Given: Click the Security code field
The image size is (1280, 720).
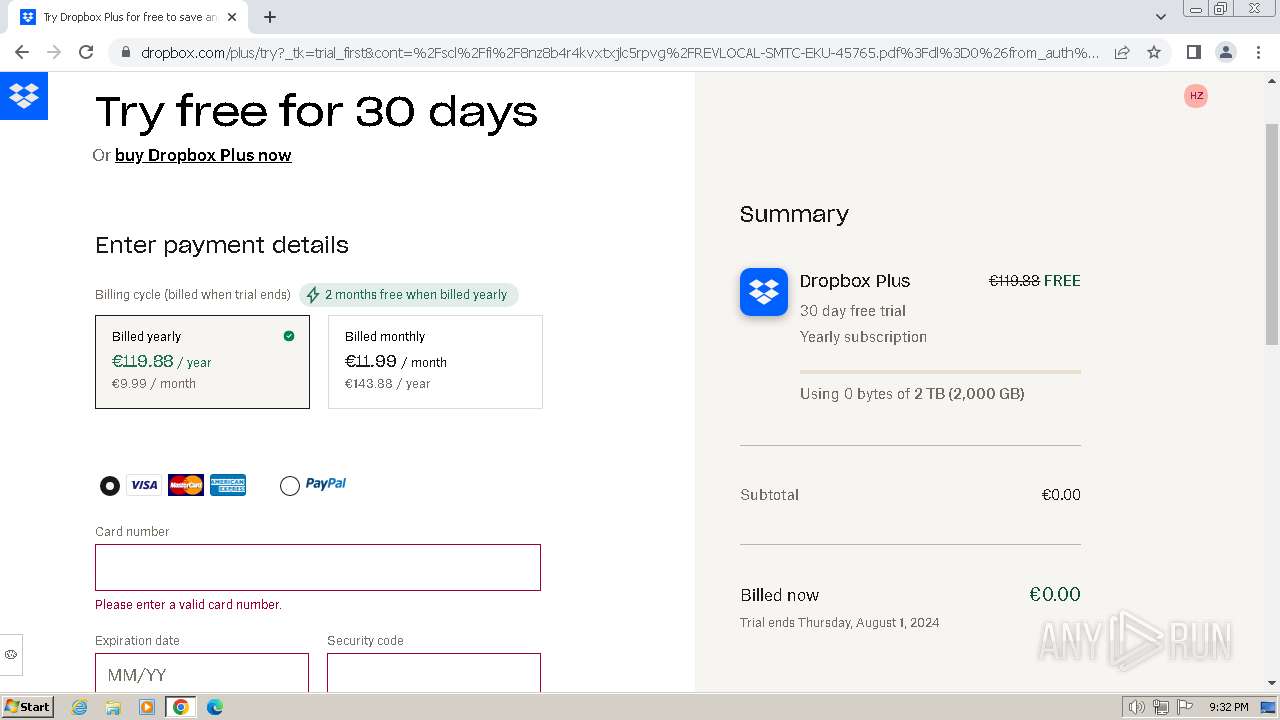Looking at the screenshot, I should pyautogui.click(x=434, y=673).
